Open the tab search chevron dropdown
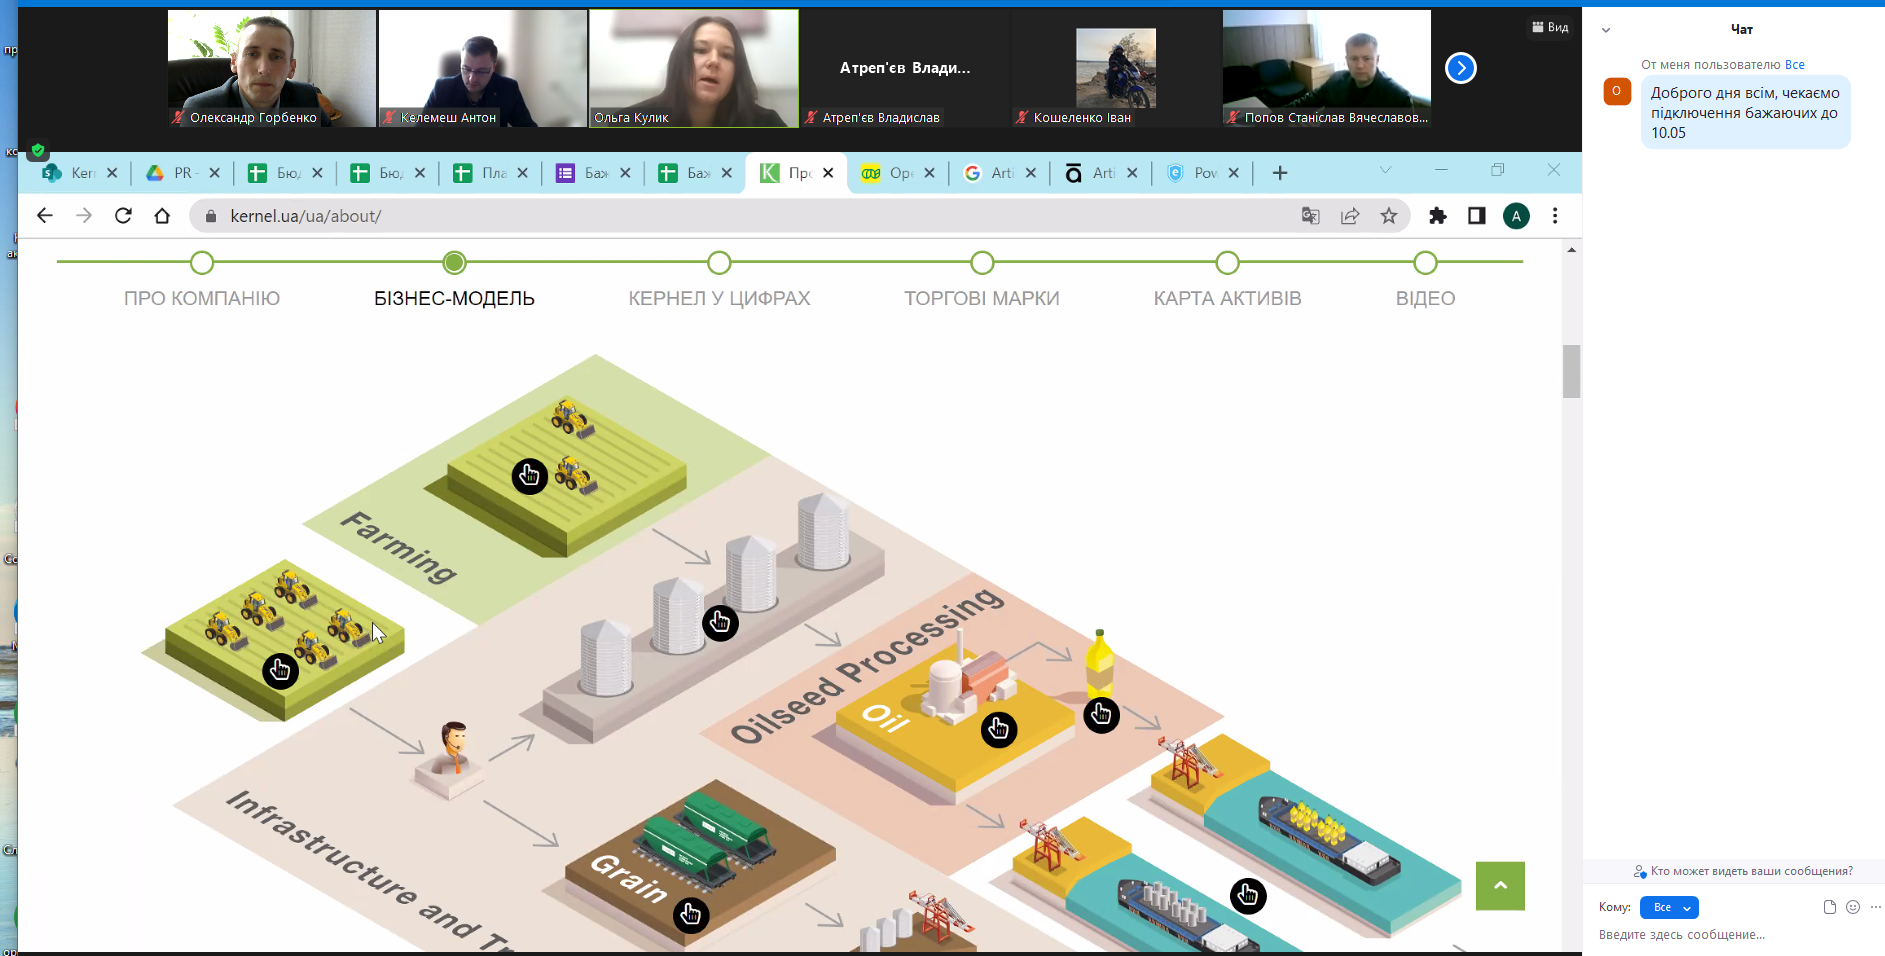The height and width of the screenshot is (956, 1885). [x=1385, y=170]
